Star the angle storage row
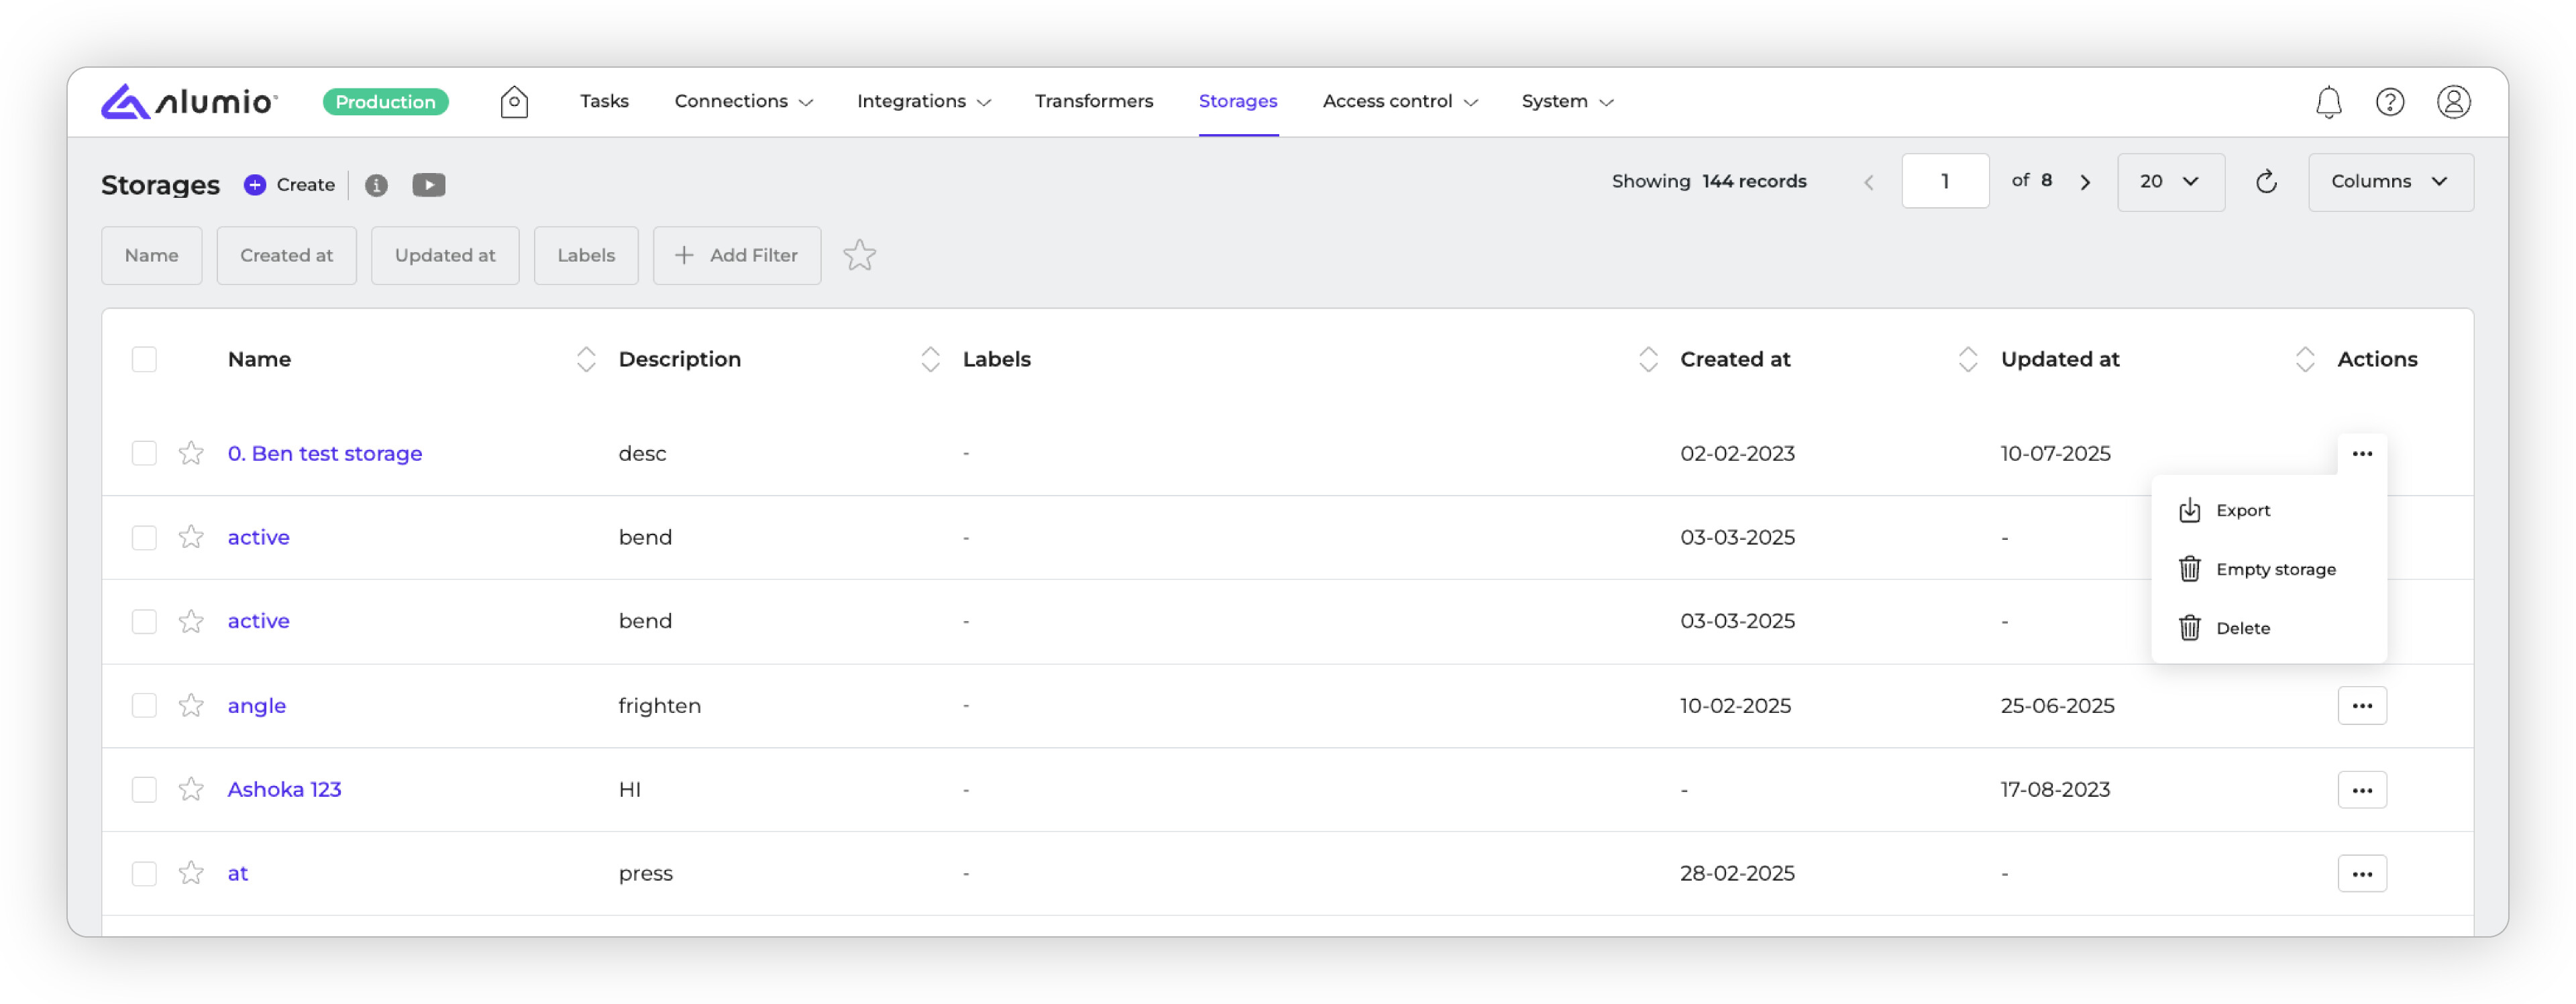Screen dimensions: 2576x1004 click(191, 706)
